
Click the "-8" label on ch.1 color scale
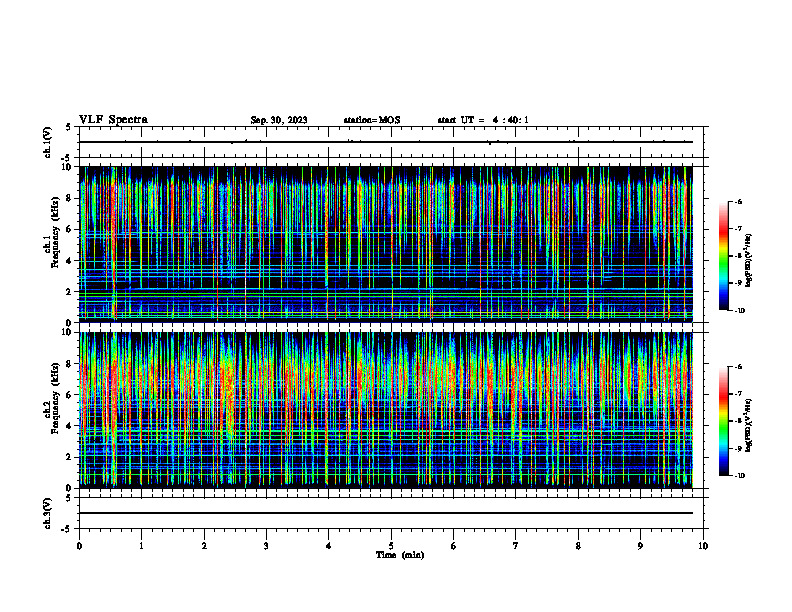(x=738, y=256)
